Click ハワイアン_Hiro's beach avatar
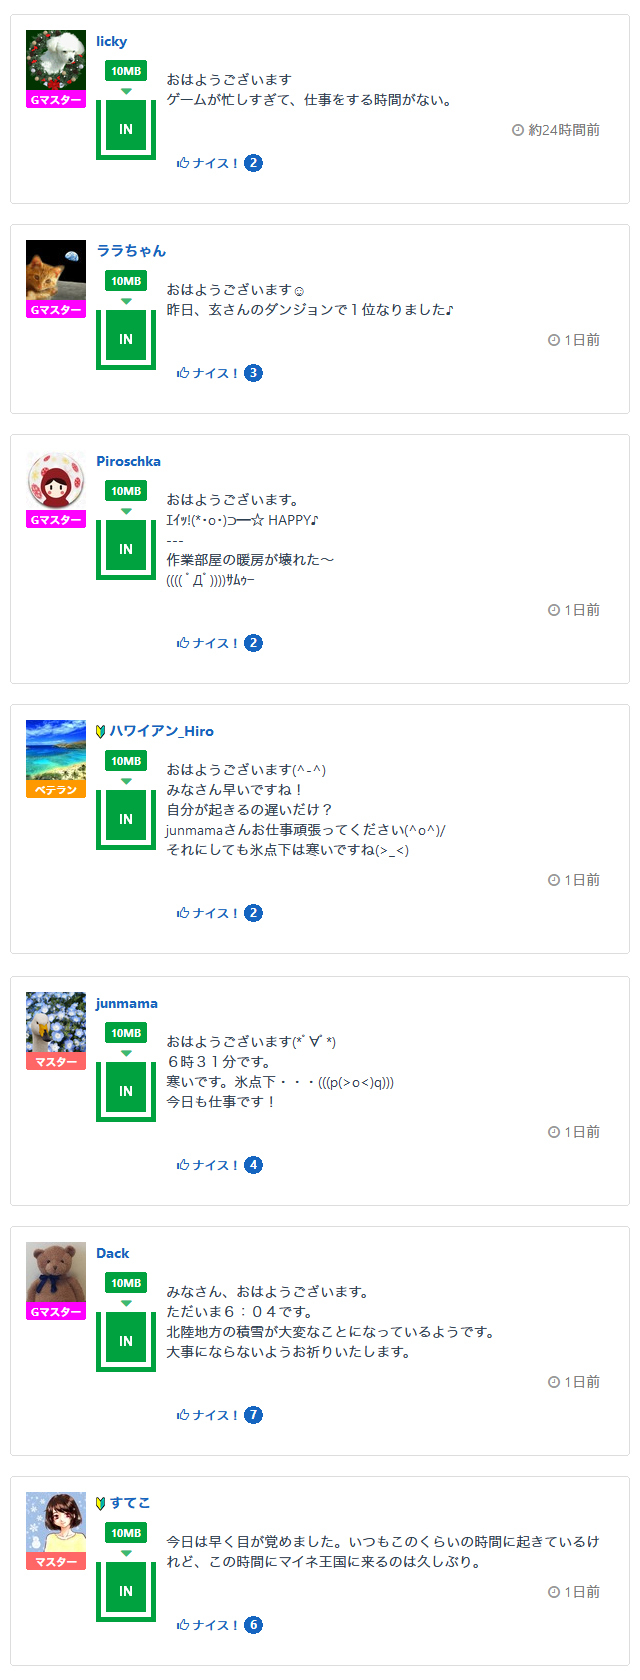640x1680 pixels. point(56,750)
